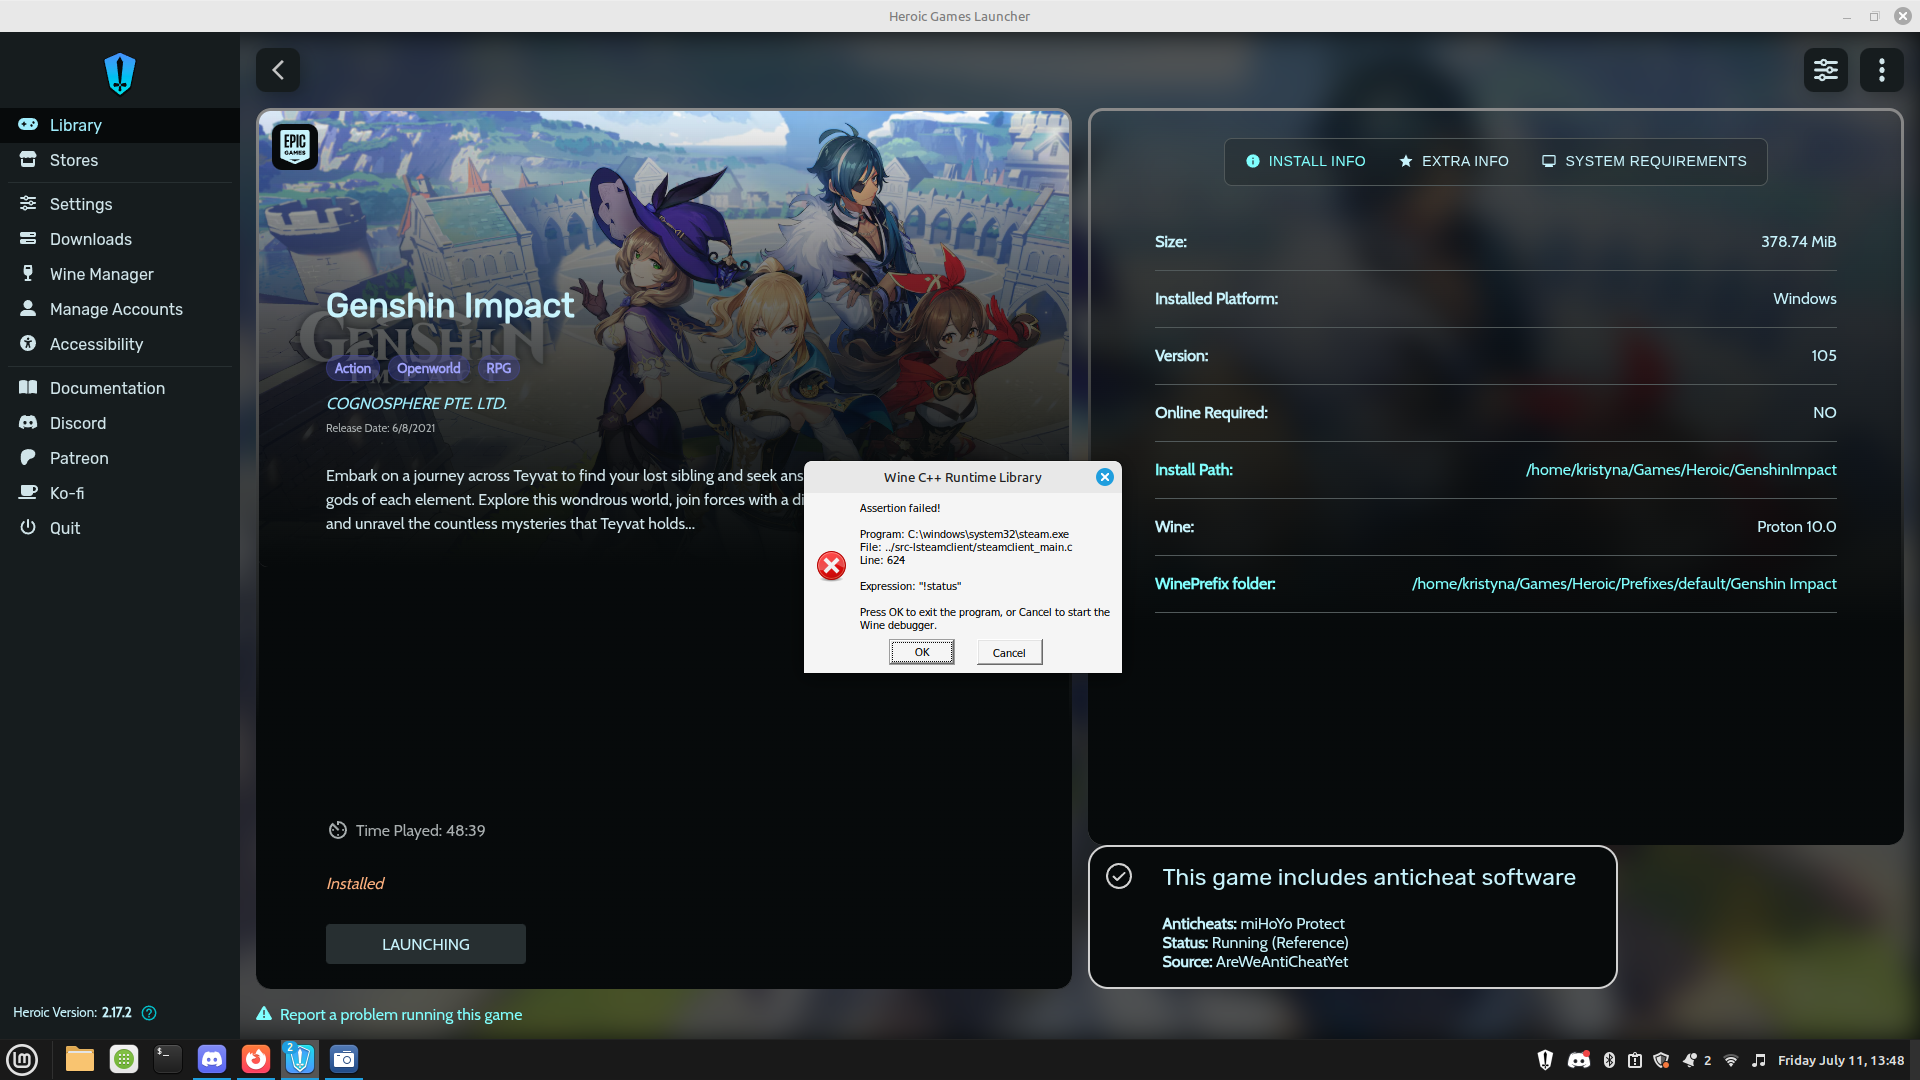Open Settings in the sidebar

click(120, 204)
